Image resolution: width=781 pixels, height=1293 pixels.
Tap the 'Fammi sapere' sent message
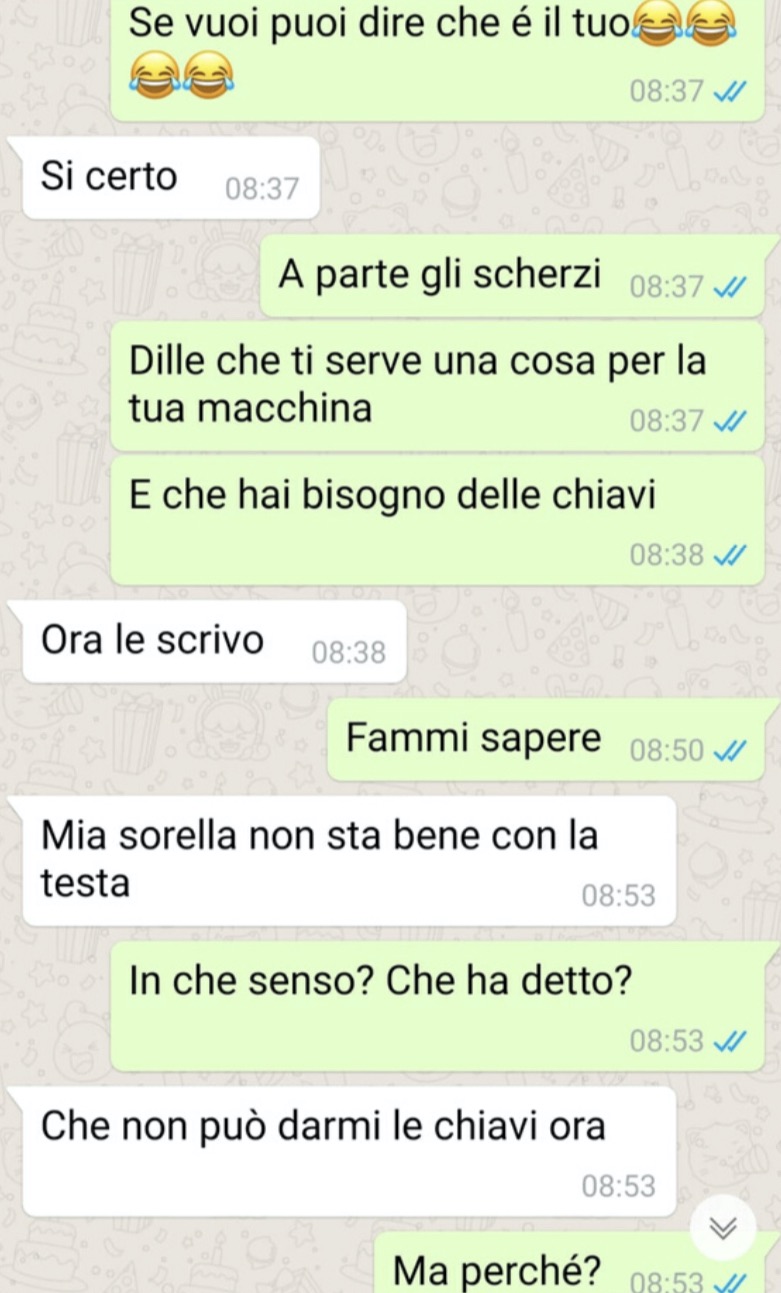(x=546, y=740)
